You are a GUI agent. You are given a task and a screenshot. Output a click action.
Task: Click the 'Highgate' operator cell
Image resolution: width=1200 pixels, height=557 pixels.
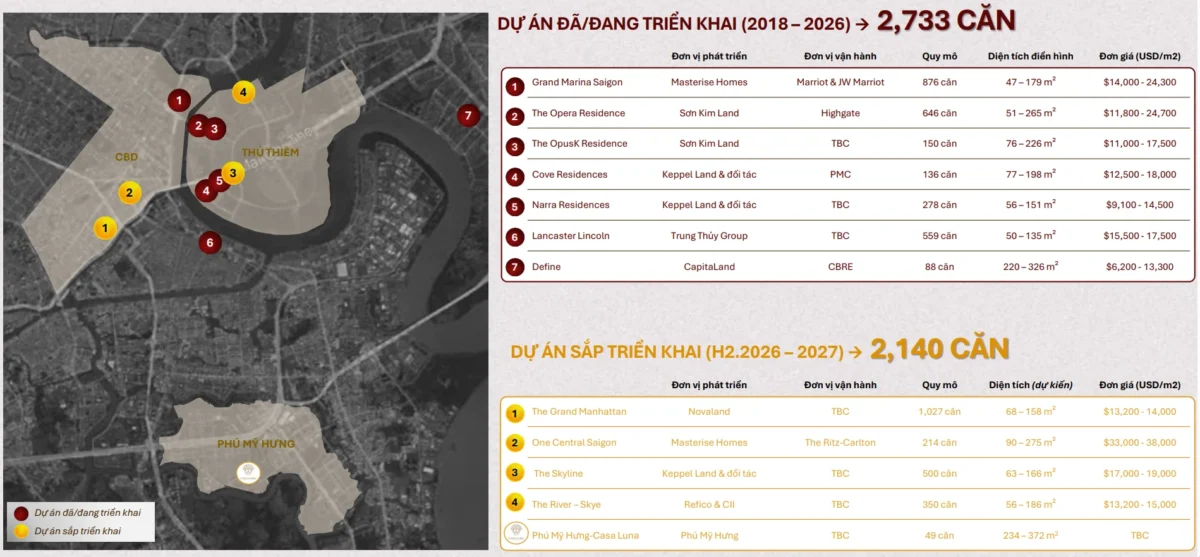pos(840,113)
